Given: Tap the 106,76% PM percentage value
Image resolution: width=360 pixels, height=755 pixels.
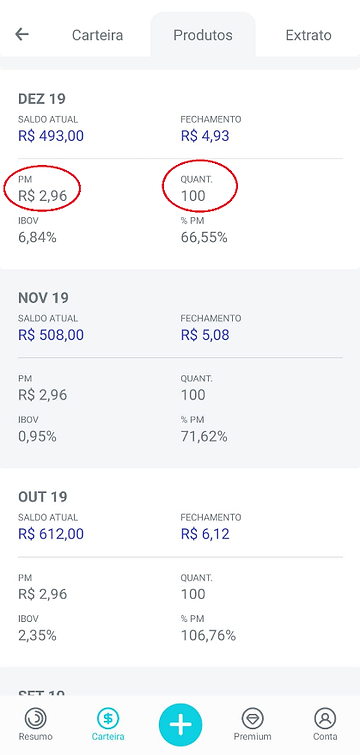Looking at the screenshot, I should 208,636.
